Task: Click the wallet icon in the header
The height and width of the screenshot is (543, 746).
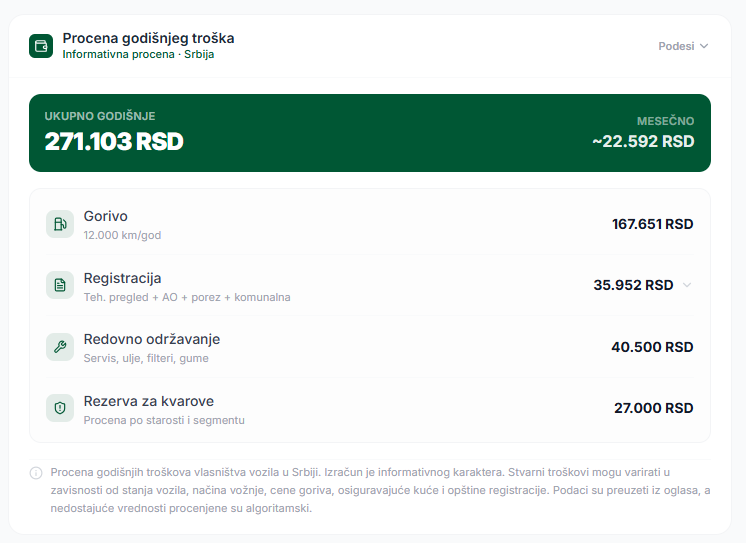Action: coord(41,46)
